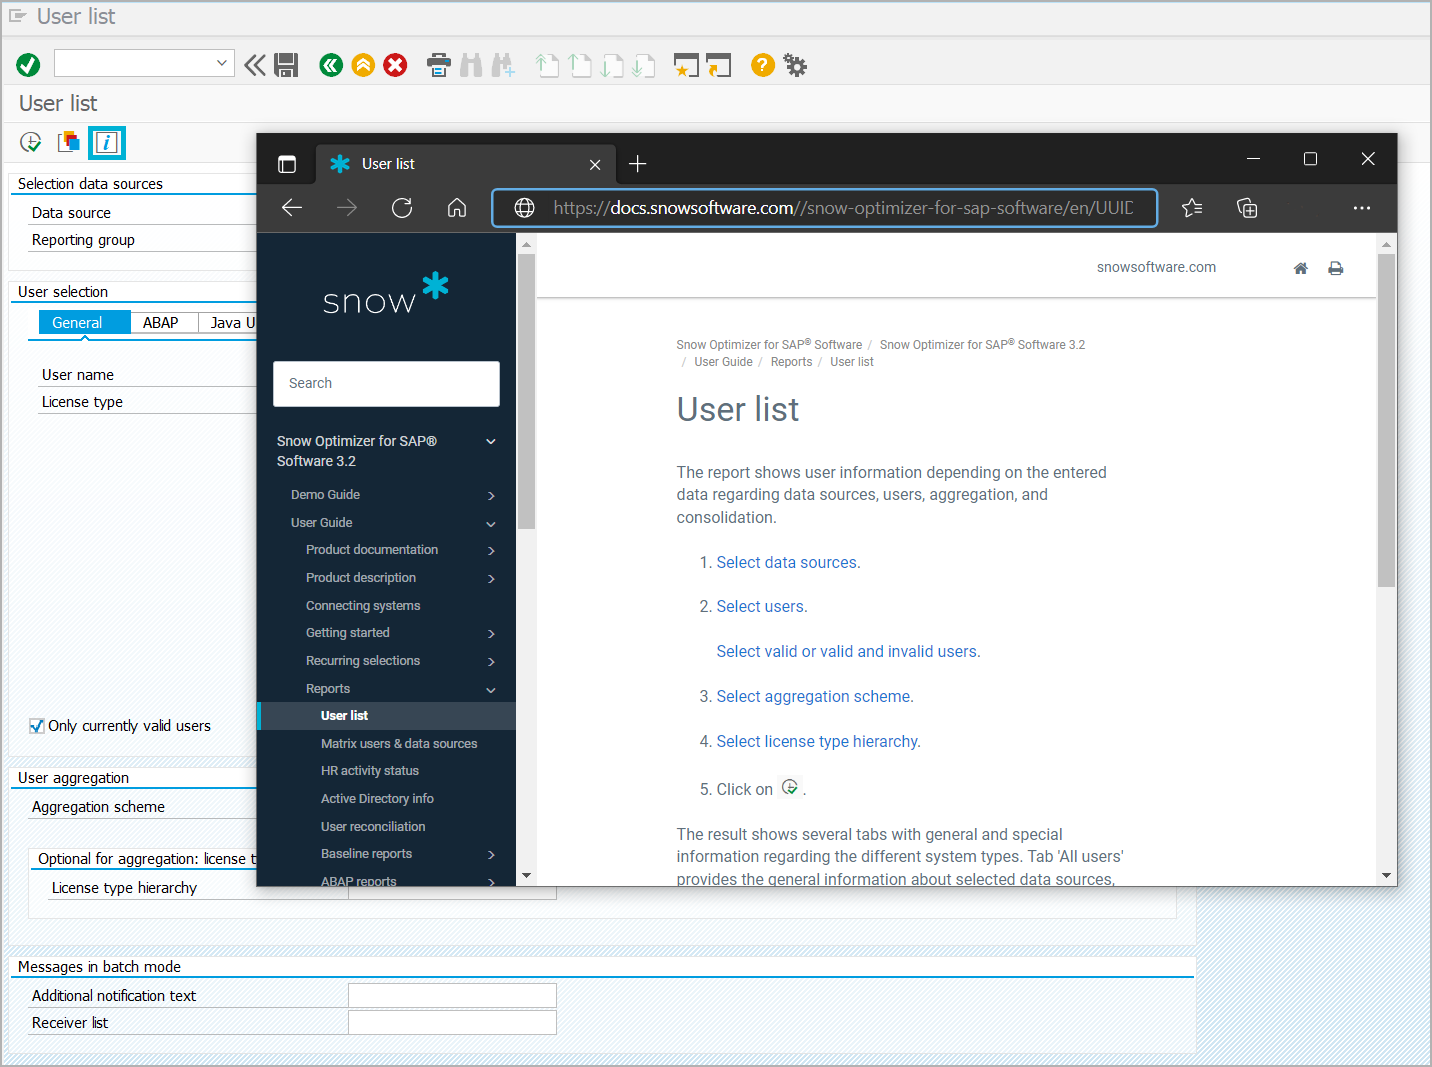Click the docs Home icon

tap(1301, 268)
